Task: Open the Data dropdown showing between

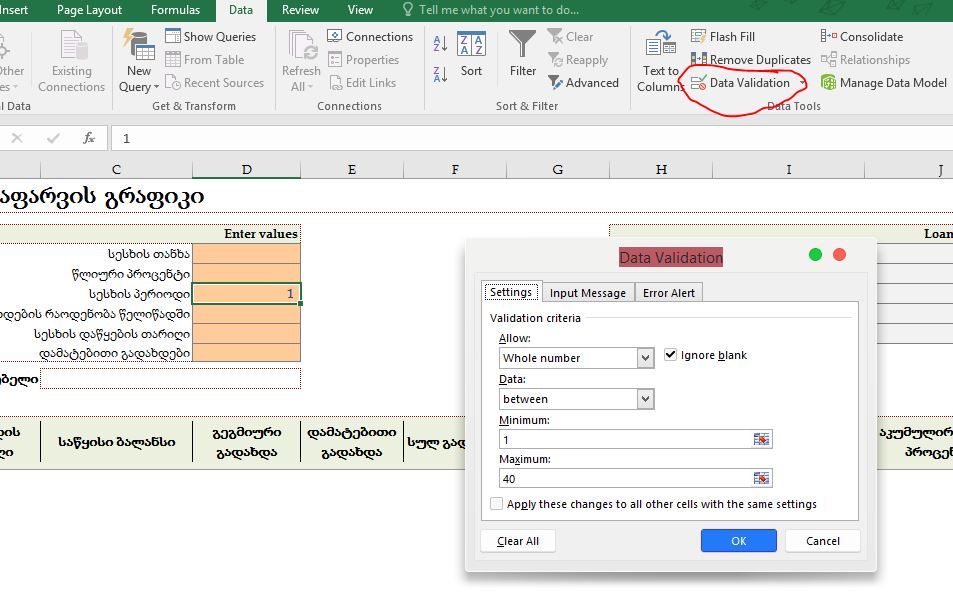Action: [x=645, y=399]
